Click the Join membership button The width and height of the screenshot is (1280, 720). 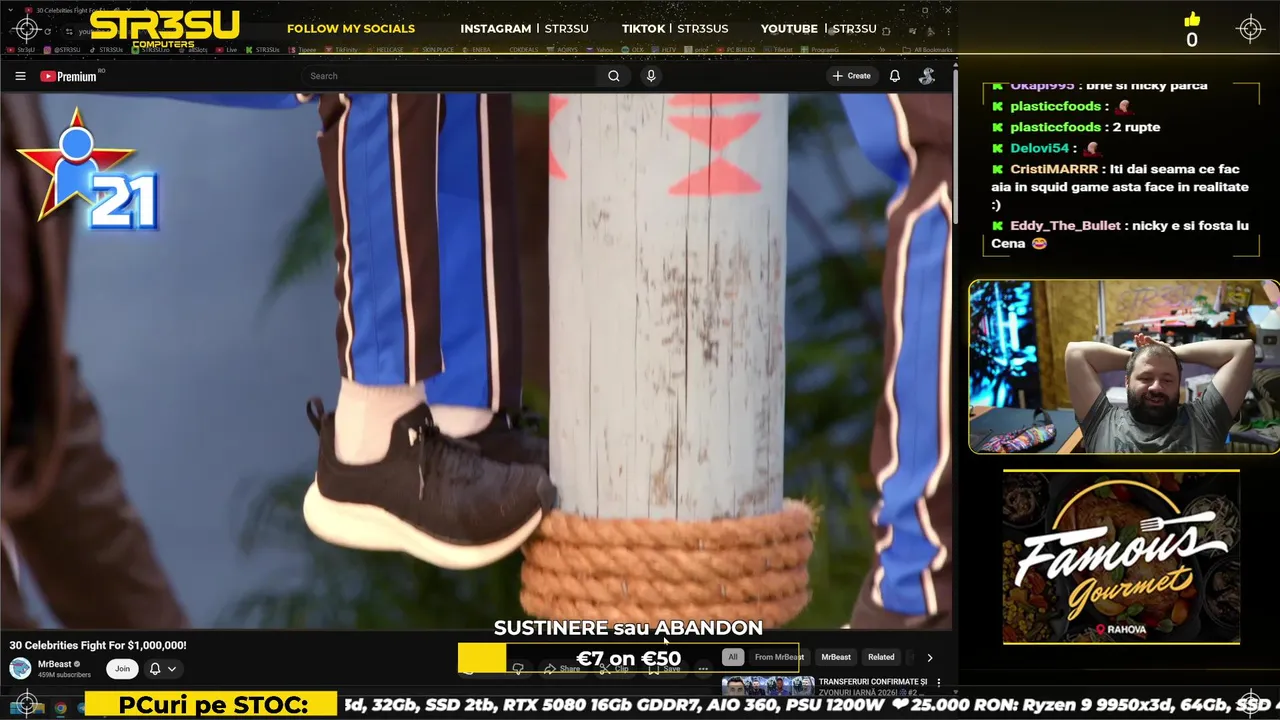[122, 669]
